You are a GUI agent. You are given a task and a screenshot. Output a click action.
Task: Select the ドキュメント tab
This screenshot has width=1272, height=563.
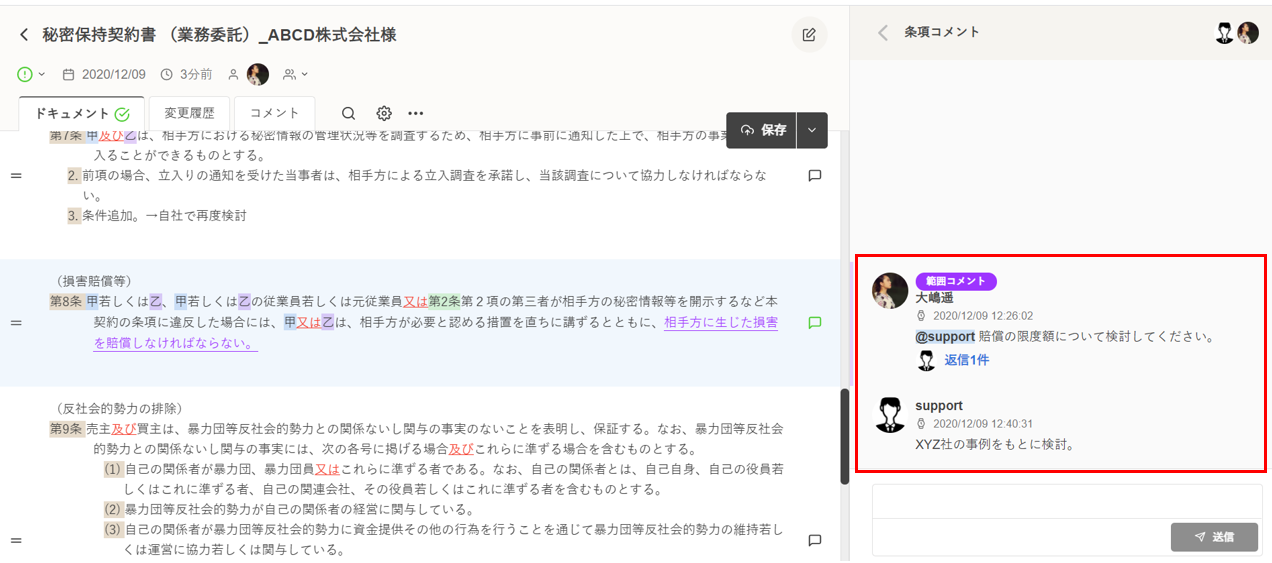tap(81, 114)
